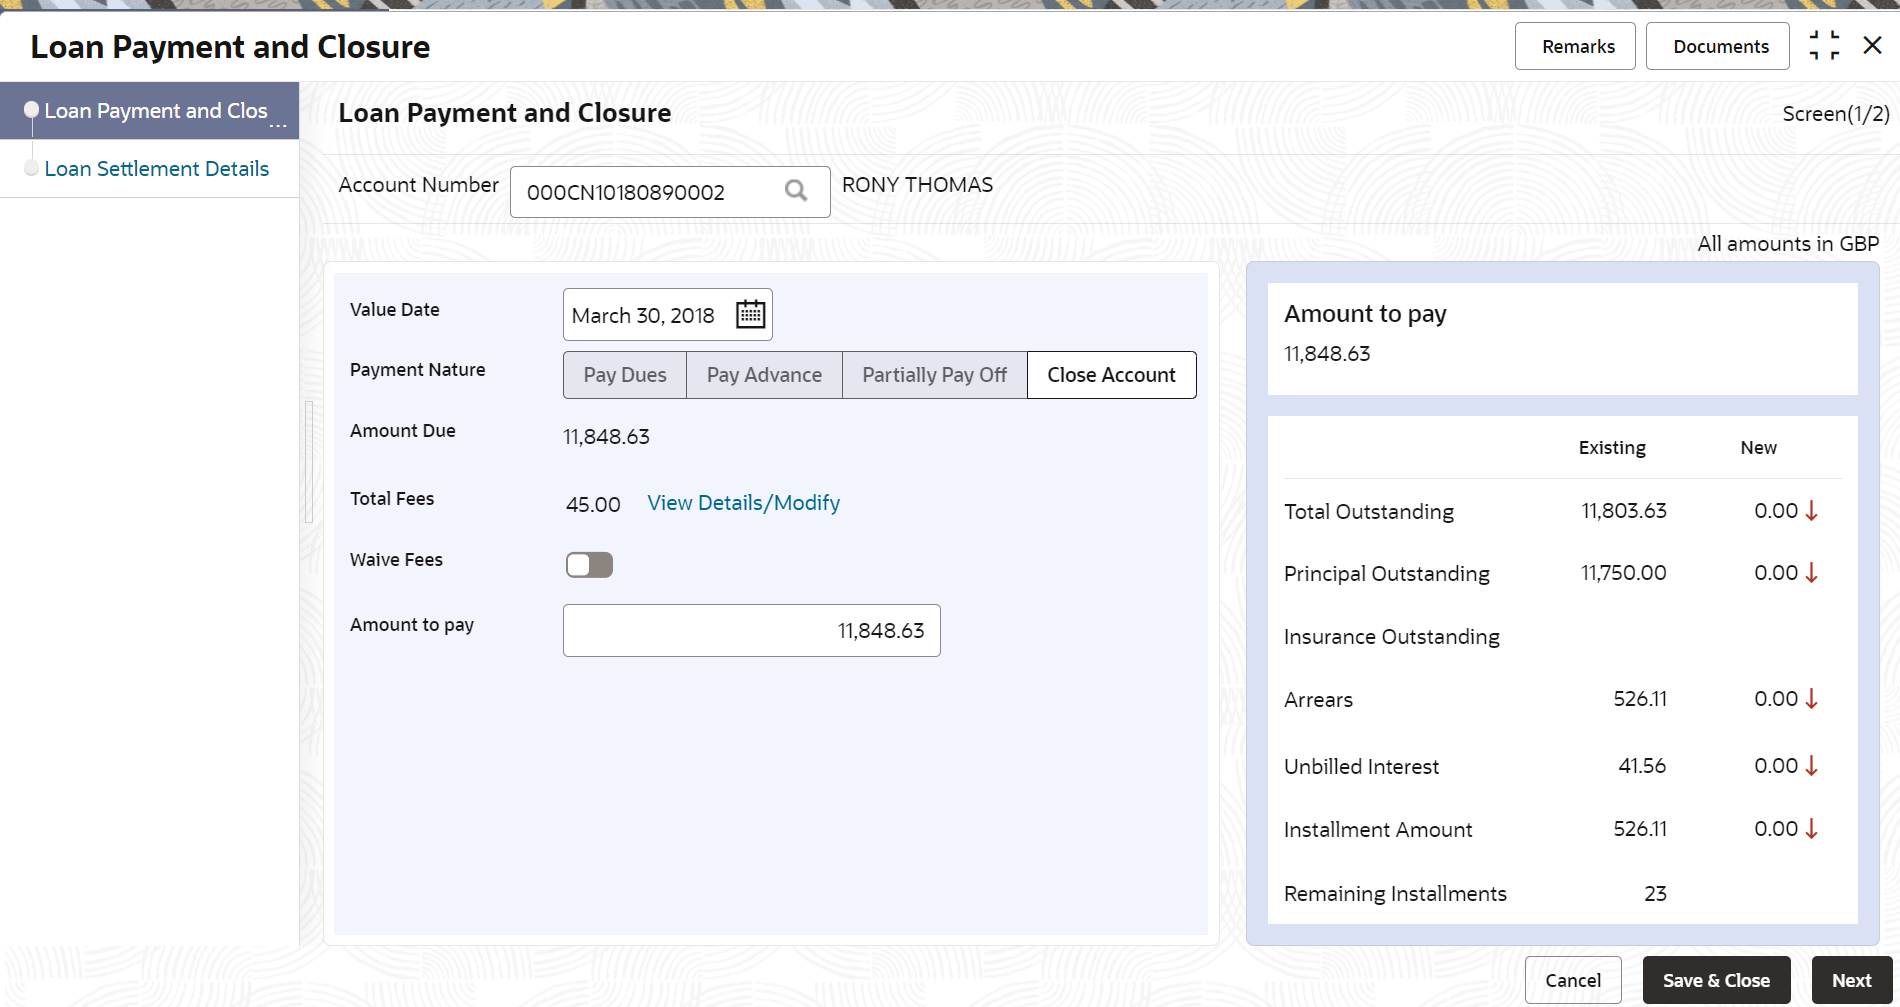This screenshot has height=1007, width=1900.
Task: Click Save & Close button
Action: 1716,980
